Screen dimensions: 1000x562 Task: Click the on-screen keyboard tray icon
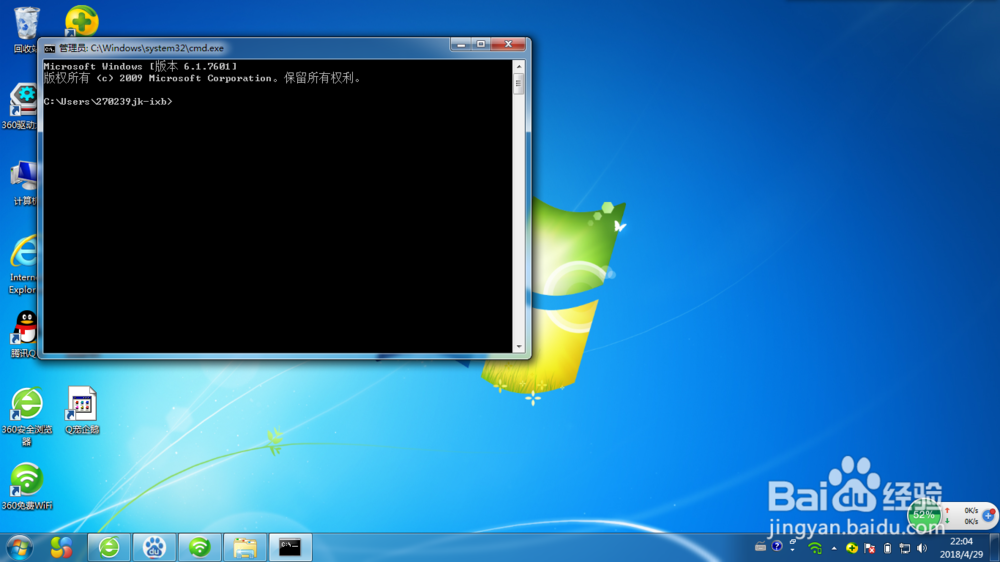click(x=760, y=547)
